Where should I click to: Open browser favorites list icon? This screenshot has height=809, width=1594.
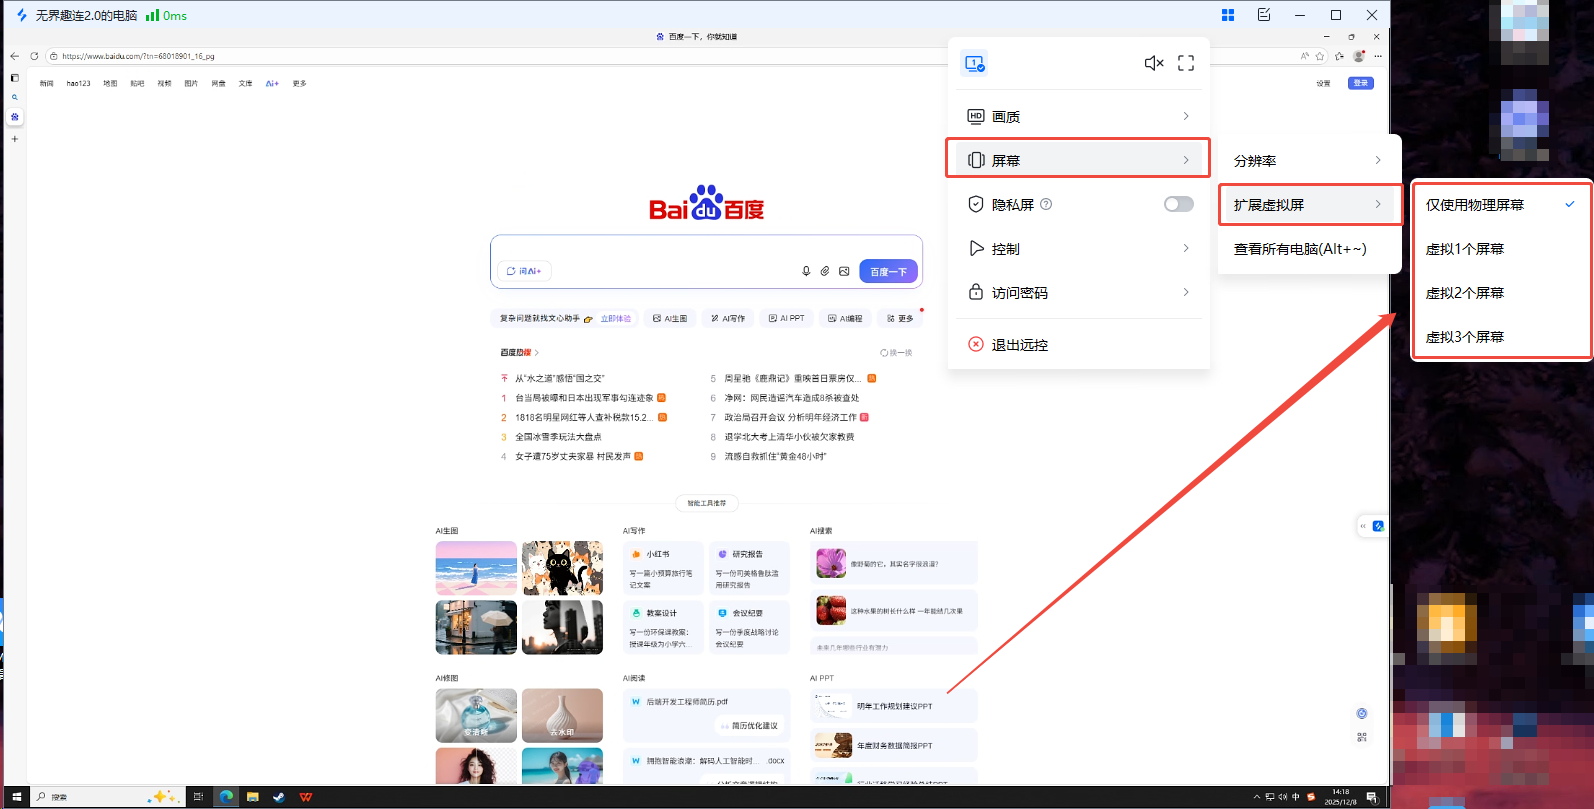coord(1339,56)
